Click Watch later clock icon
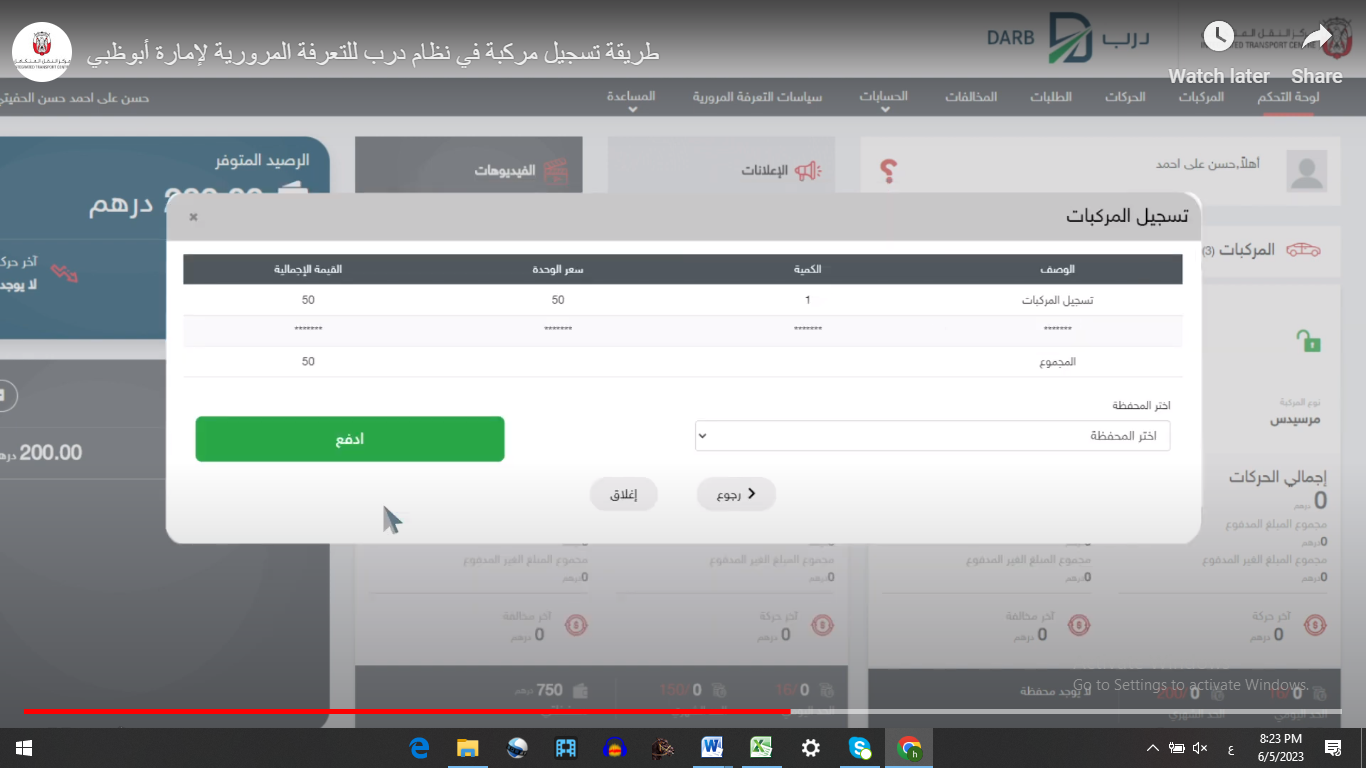The image size is (1366, 768). point(1218,37)
